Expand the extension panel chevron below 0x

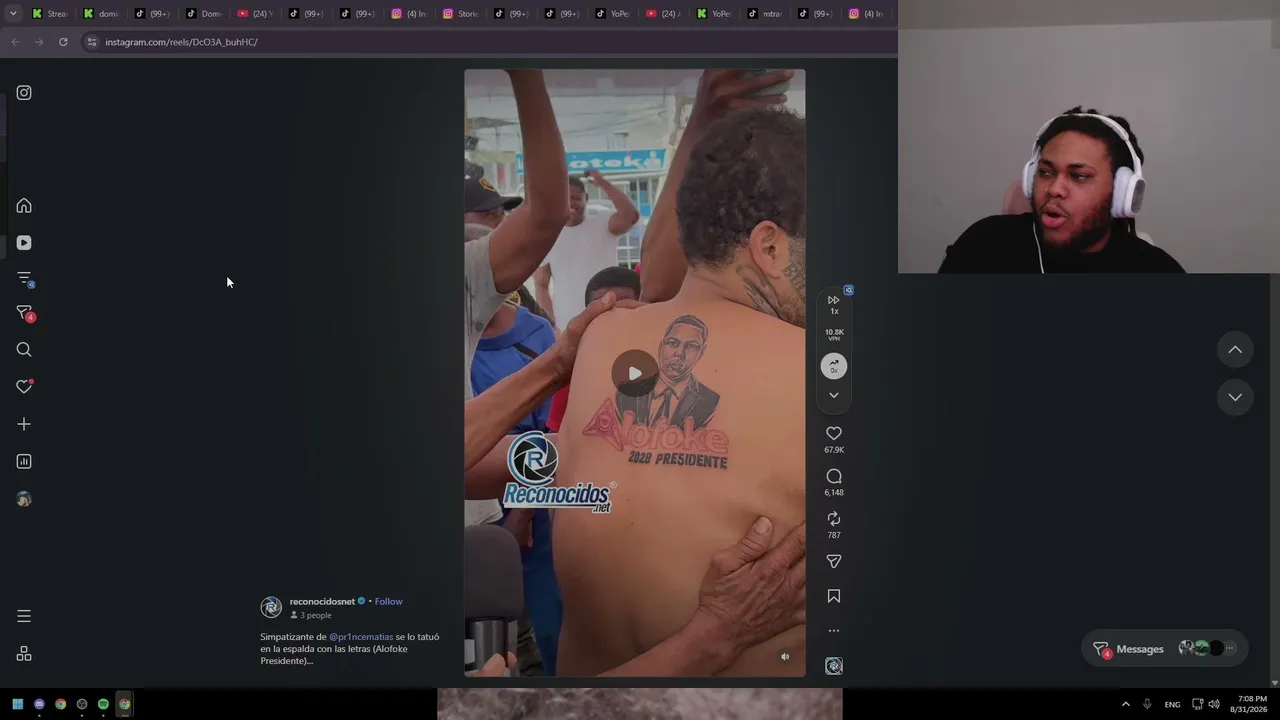[834, 395]
